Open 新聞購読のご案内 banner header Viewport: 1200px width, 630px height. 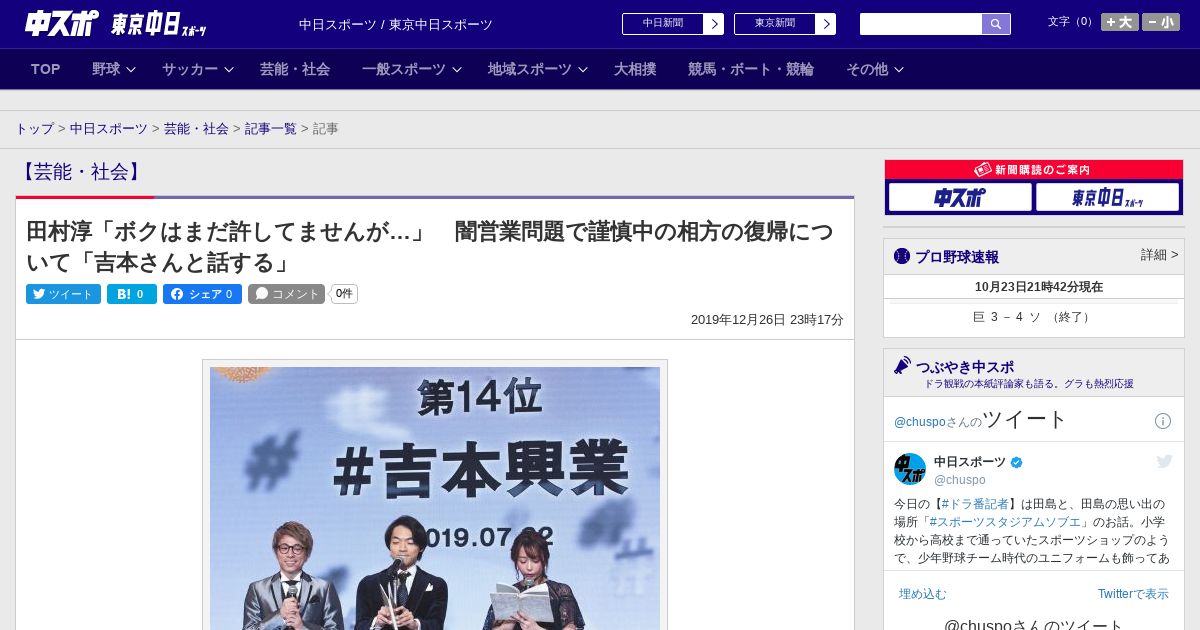1034,170
